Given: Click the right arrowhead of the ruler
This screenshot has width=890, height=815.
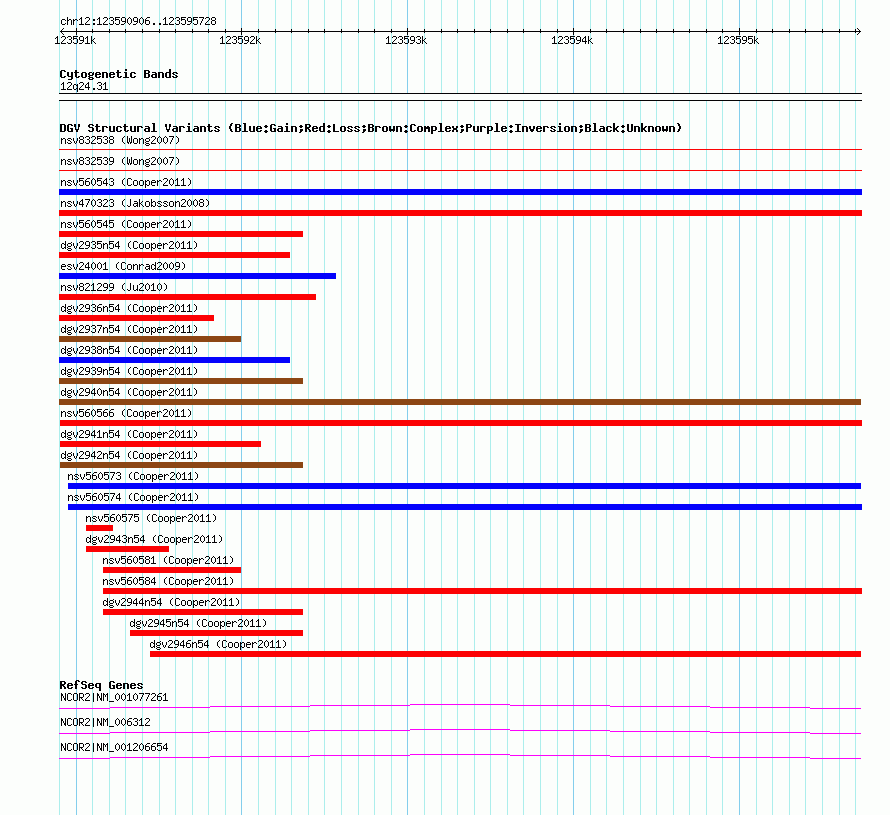Looking at the screenshot, I should pyautogui.click(x=858, y=31).
